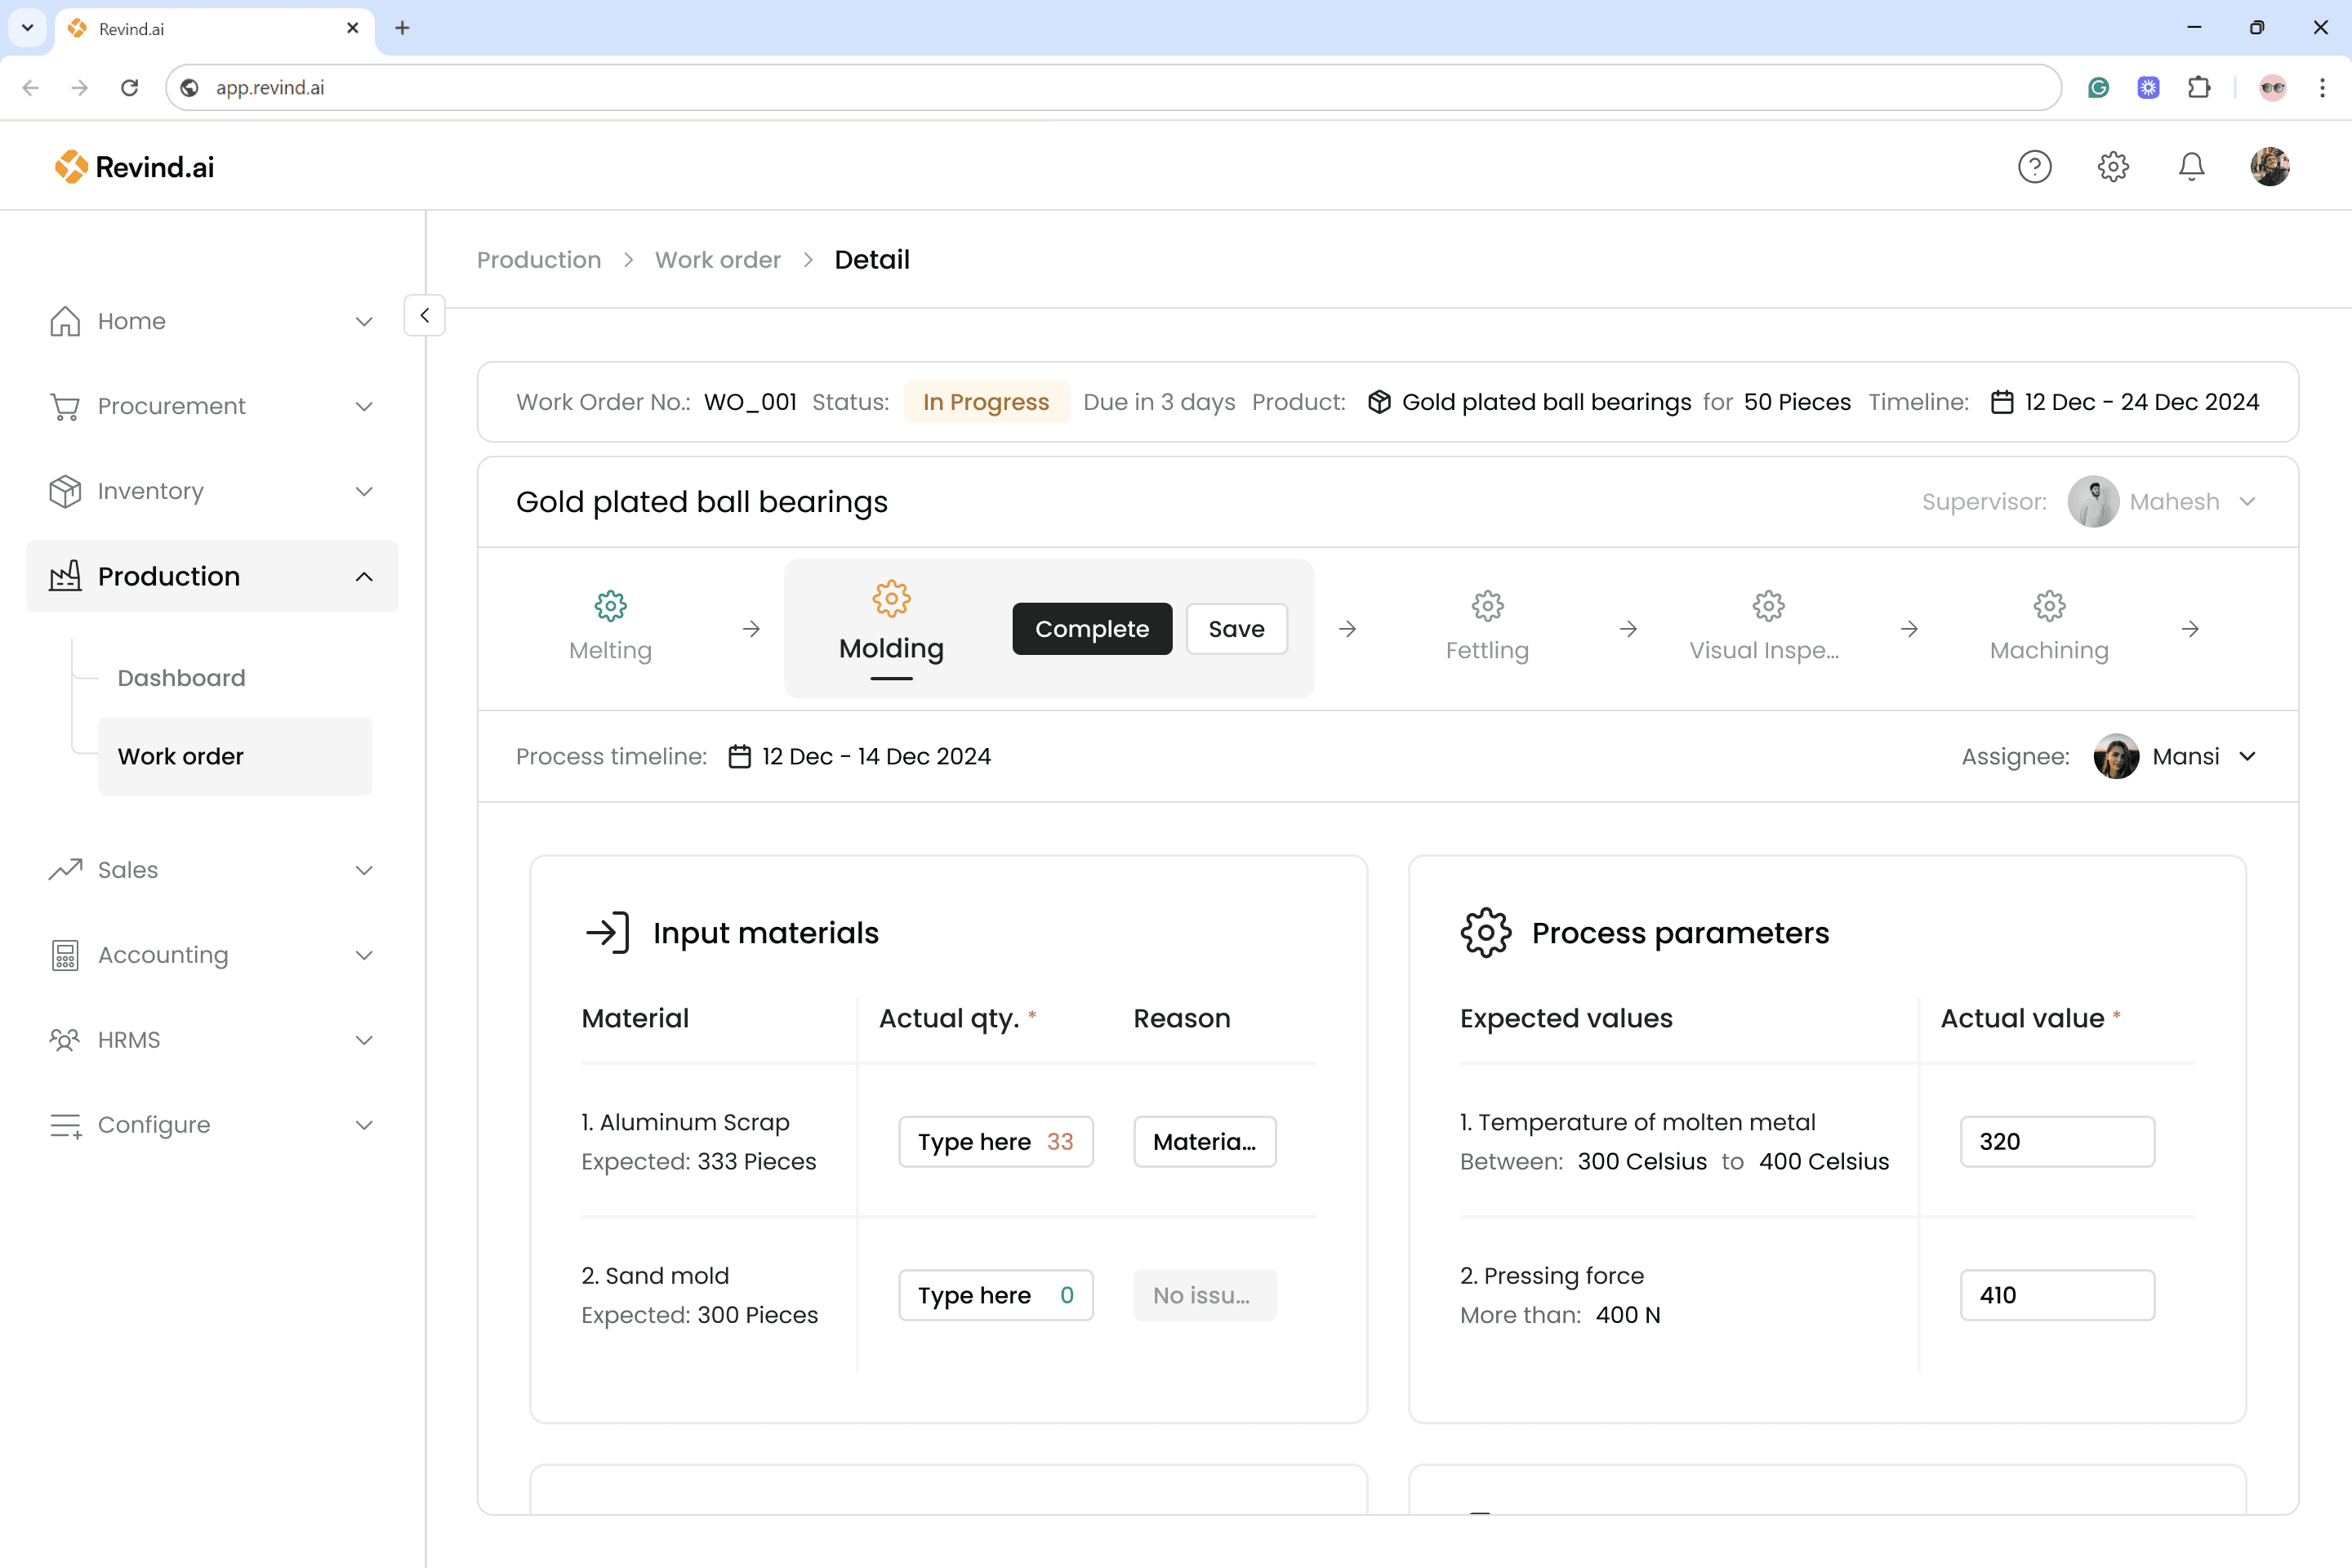2352x1568 pixels.
Task: Open Aluminum Scrap reason dropdown
Action: click(1204, 1141)
